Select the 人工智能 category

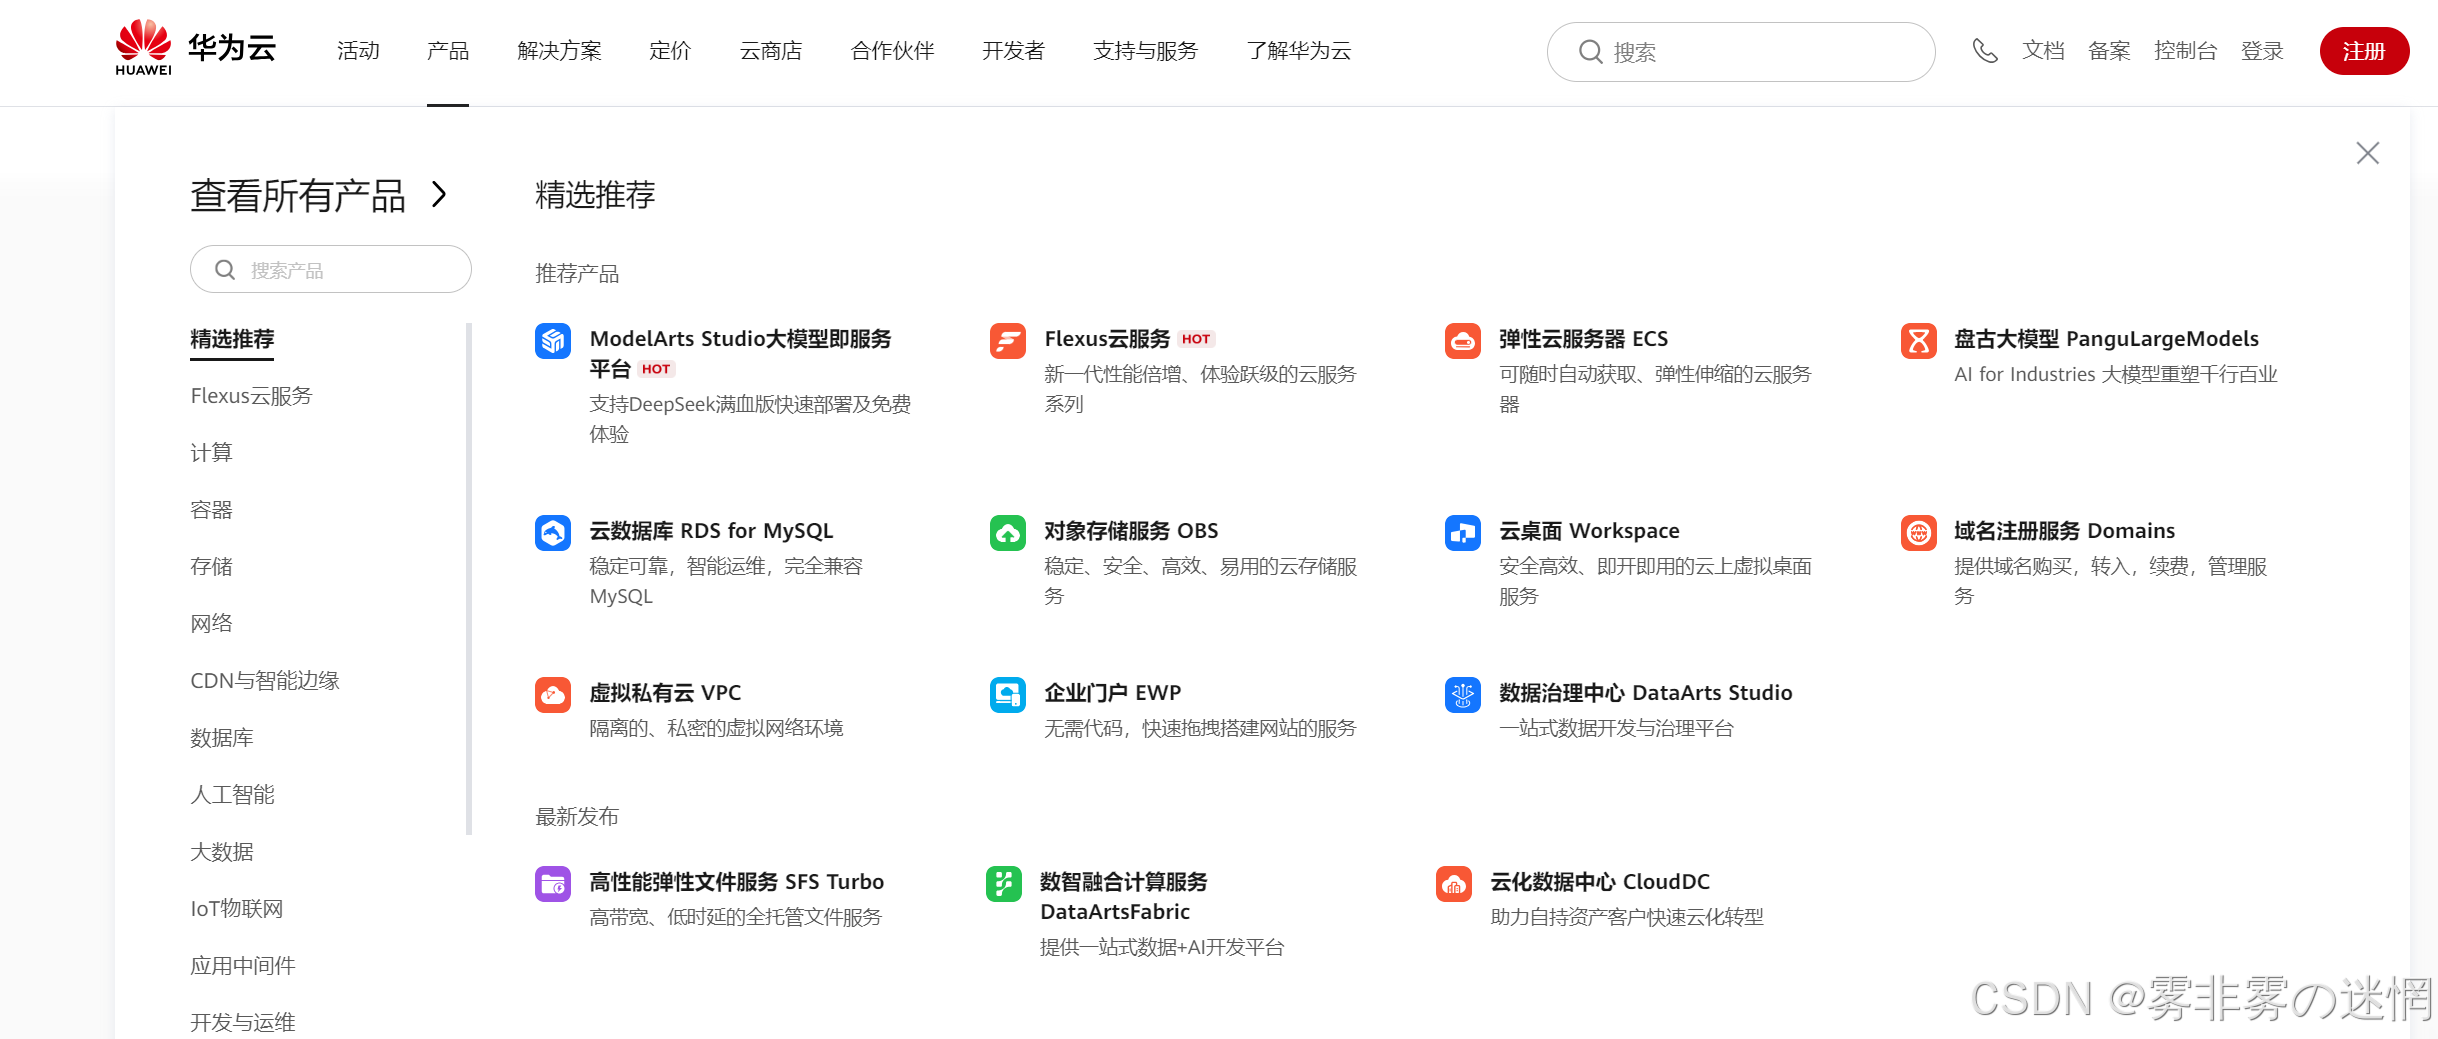pos(232,795)
